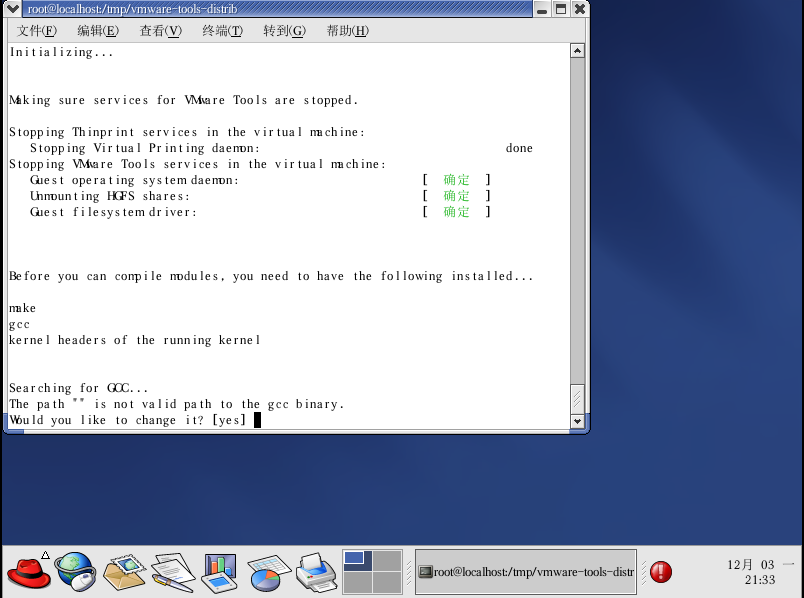Open the 终端(T) menu
This screenshot has height=598, width=804.
pos(223,31)
